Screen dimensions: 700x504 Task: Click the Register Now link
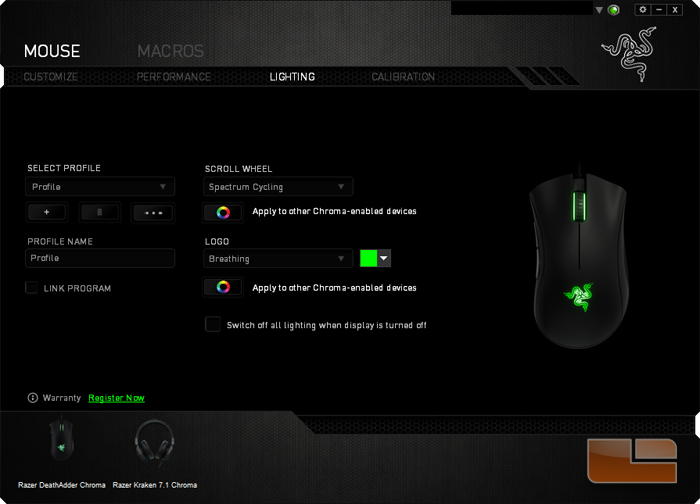tap(117, 398)
